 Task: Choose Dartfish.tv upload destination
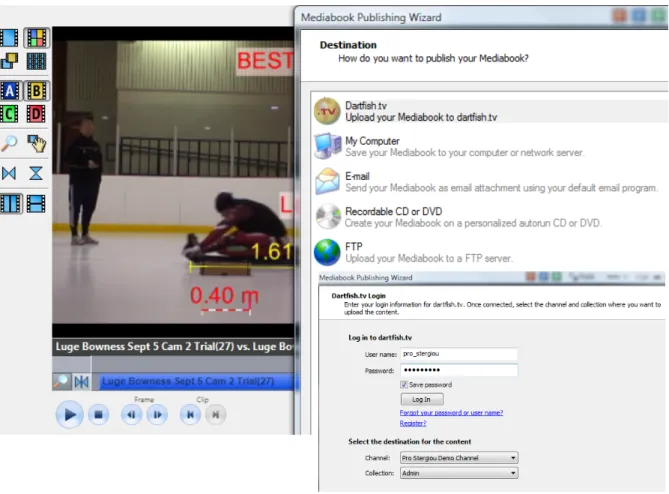coord(490,111)
